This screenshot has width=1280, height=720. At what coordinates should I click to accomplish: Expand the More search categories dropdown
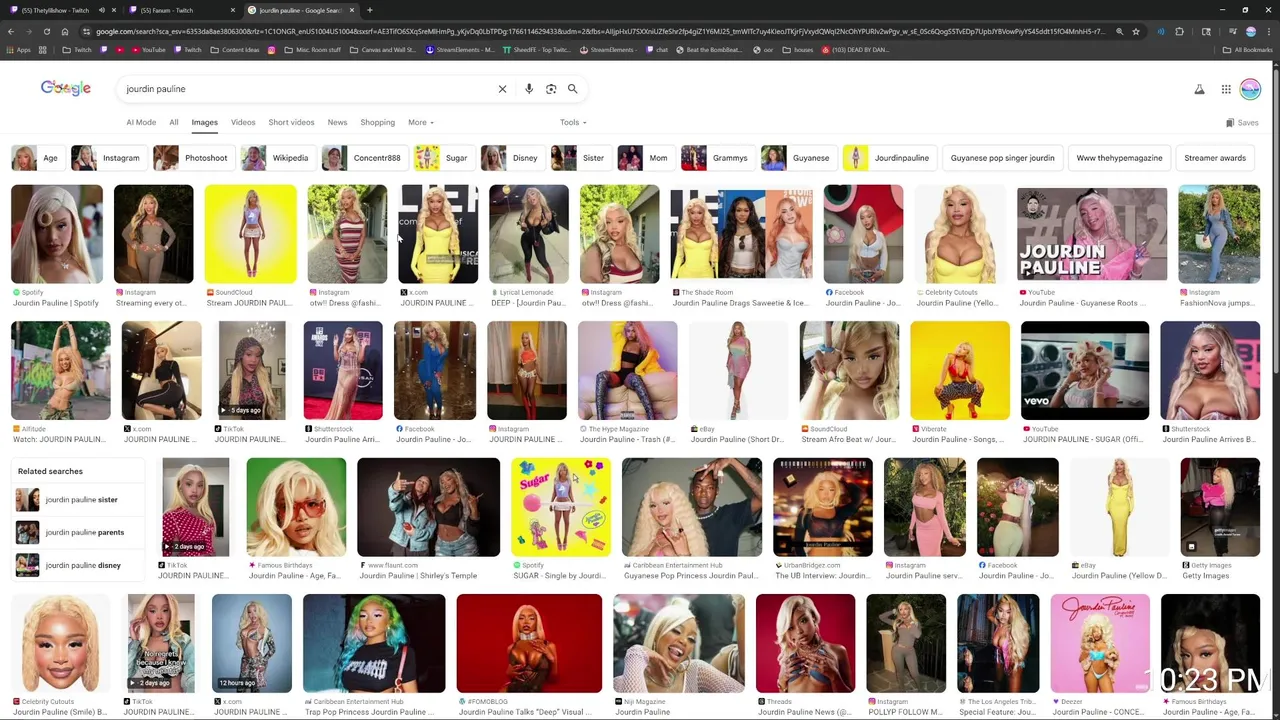[420, 122]
